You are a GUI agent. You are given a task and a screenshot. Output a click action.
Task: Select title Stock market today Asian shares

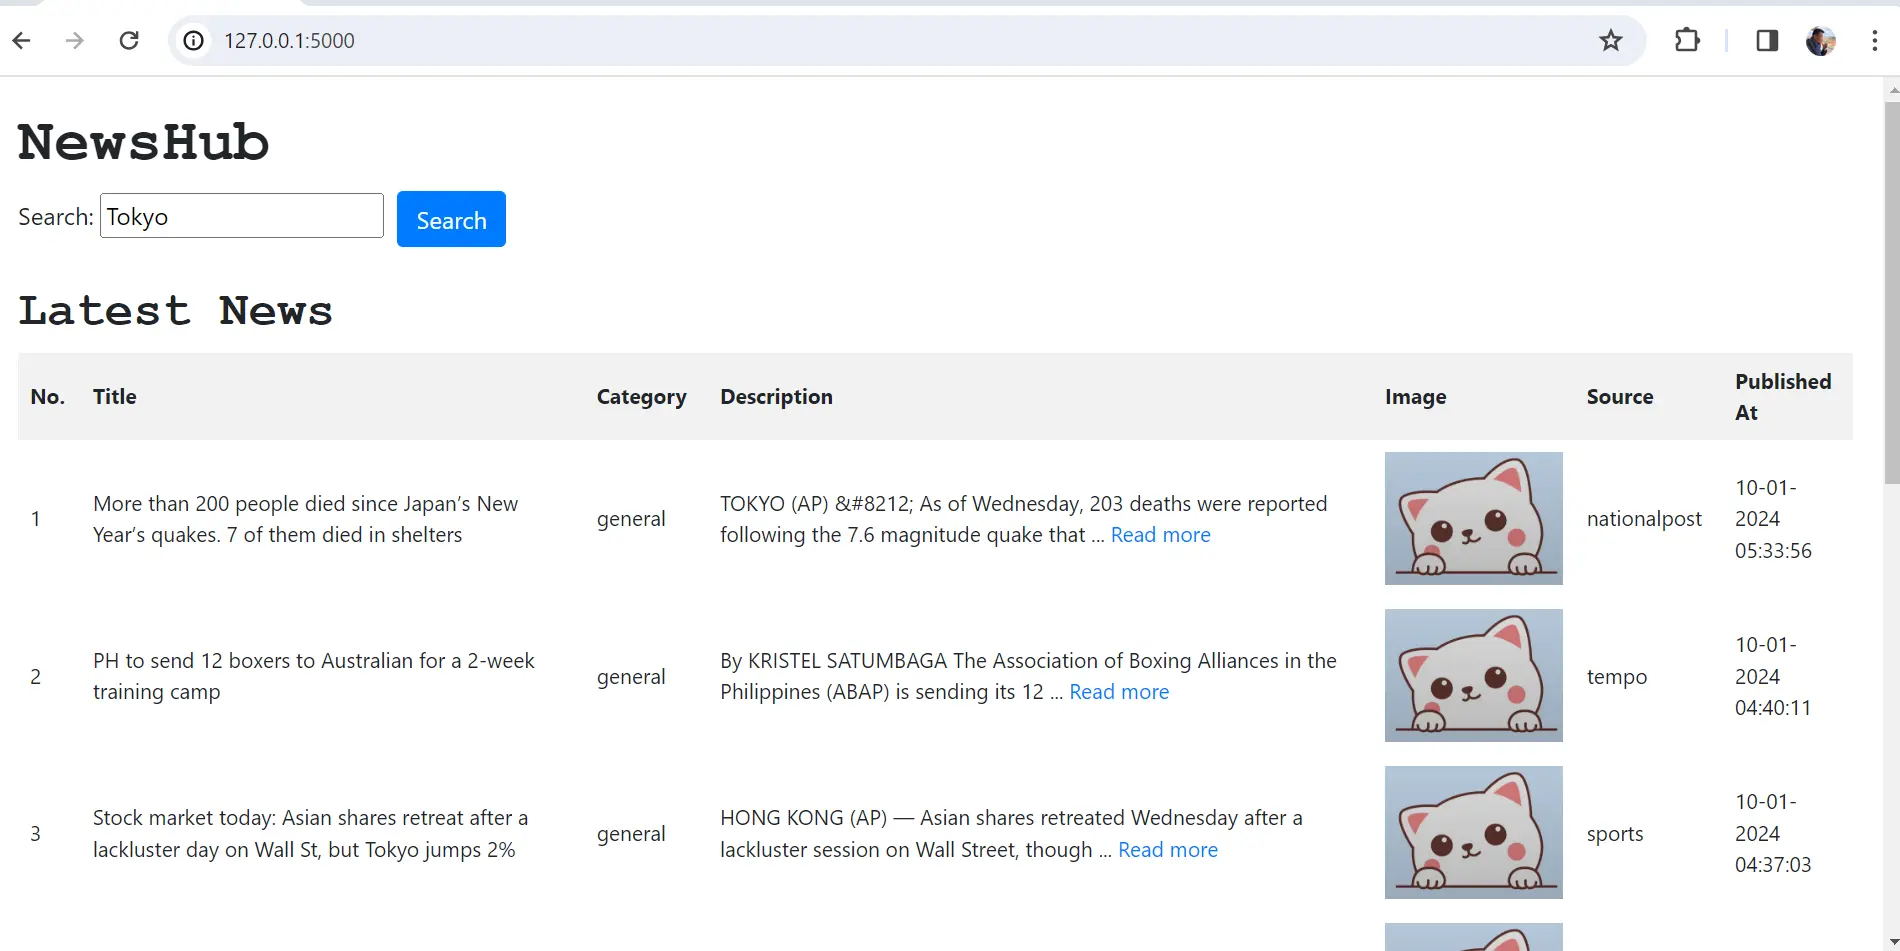point(310,834)
